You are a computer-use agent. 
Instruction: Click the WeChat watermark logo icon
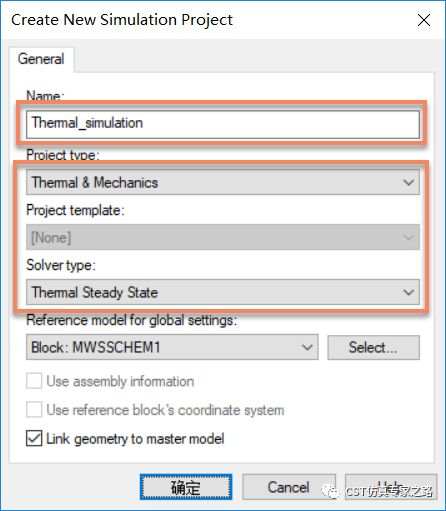click(x=331, y=491)
